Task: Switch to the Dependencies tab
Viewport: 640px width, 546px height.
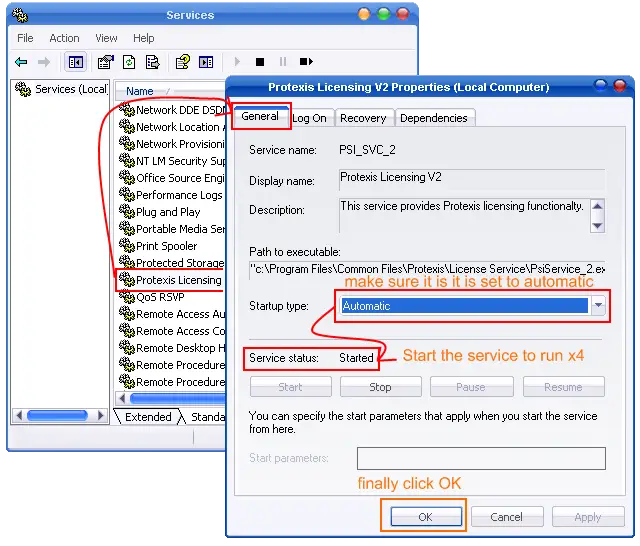Action: pos(434,118)
